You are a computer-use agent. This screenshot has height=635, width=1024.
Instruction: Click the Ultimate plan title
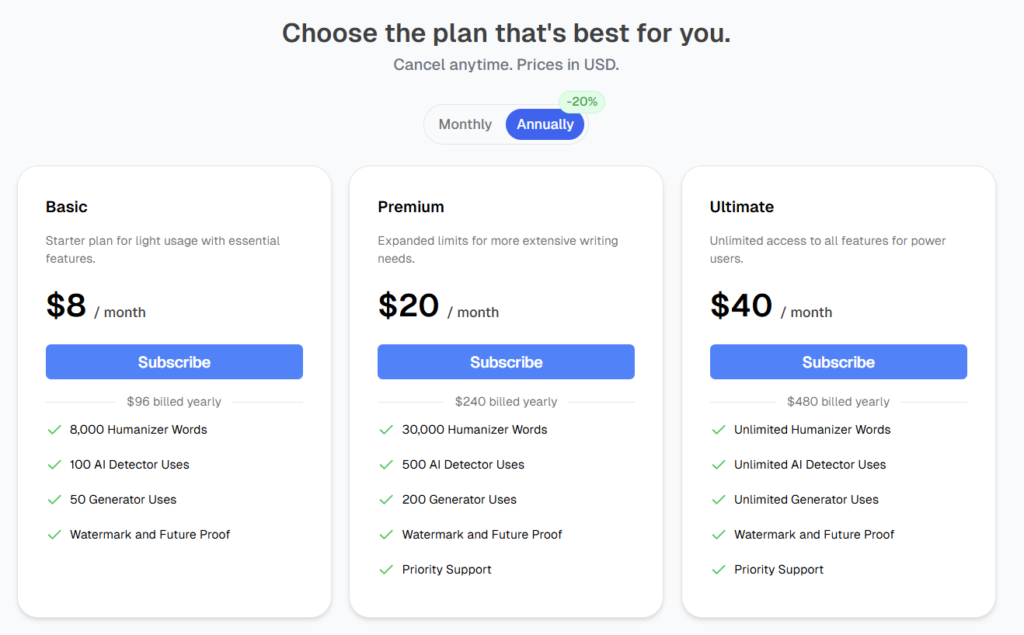pos(742,207)
